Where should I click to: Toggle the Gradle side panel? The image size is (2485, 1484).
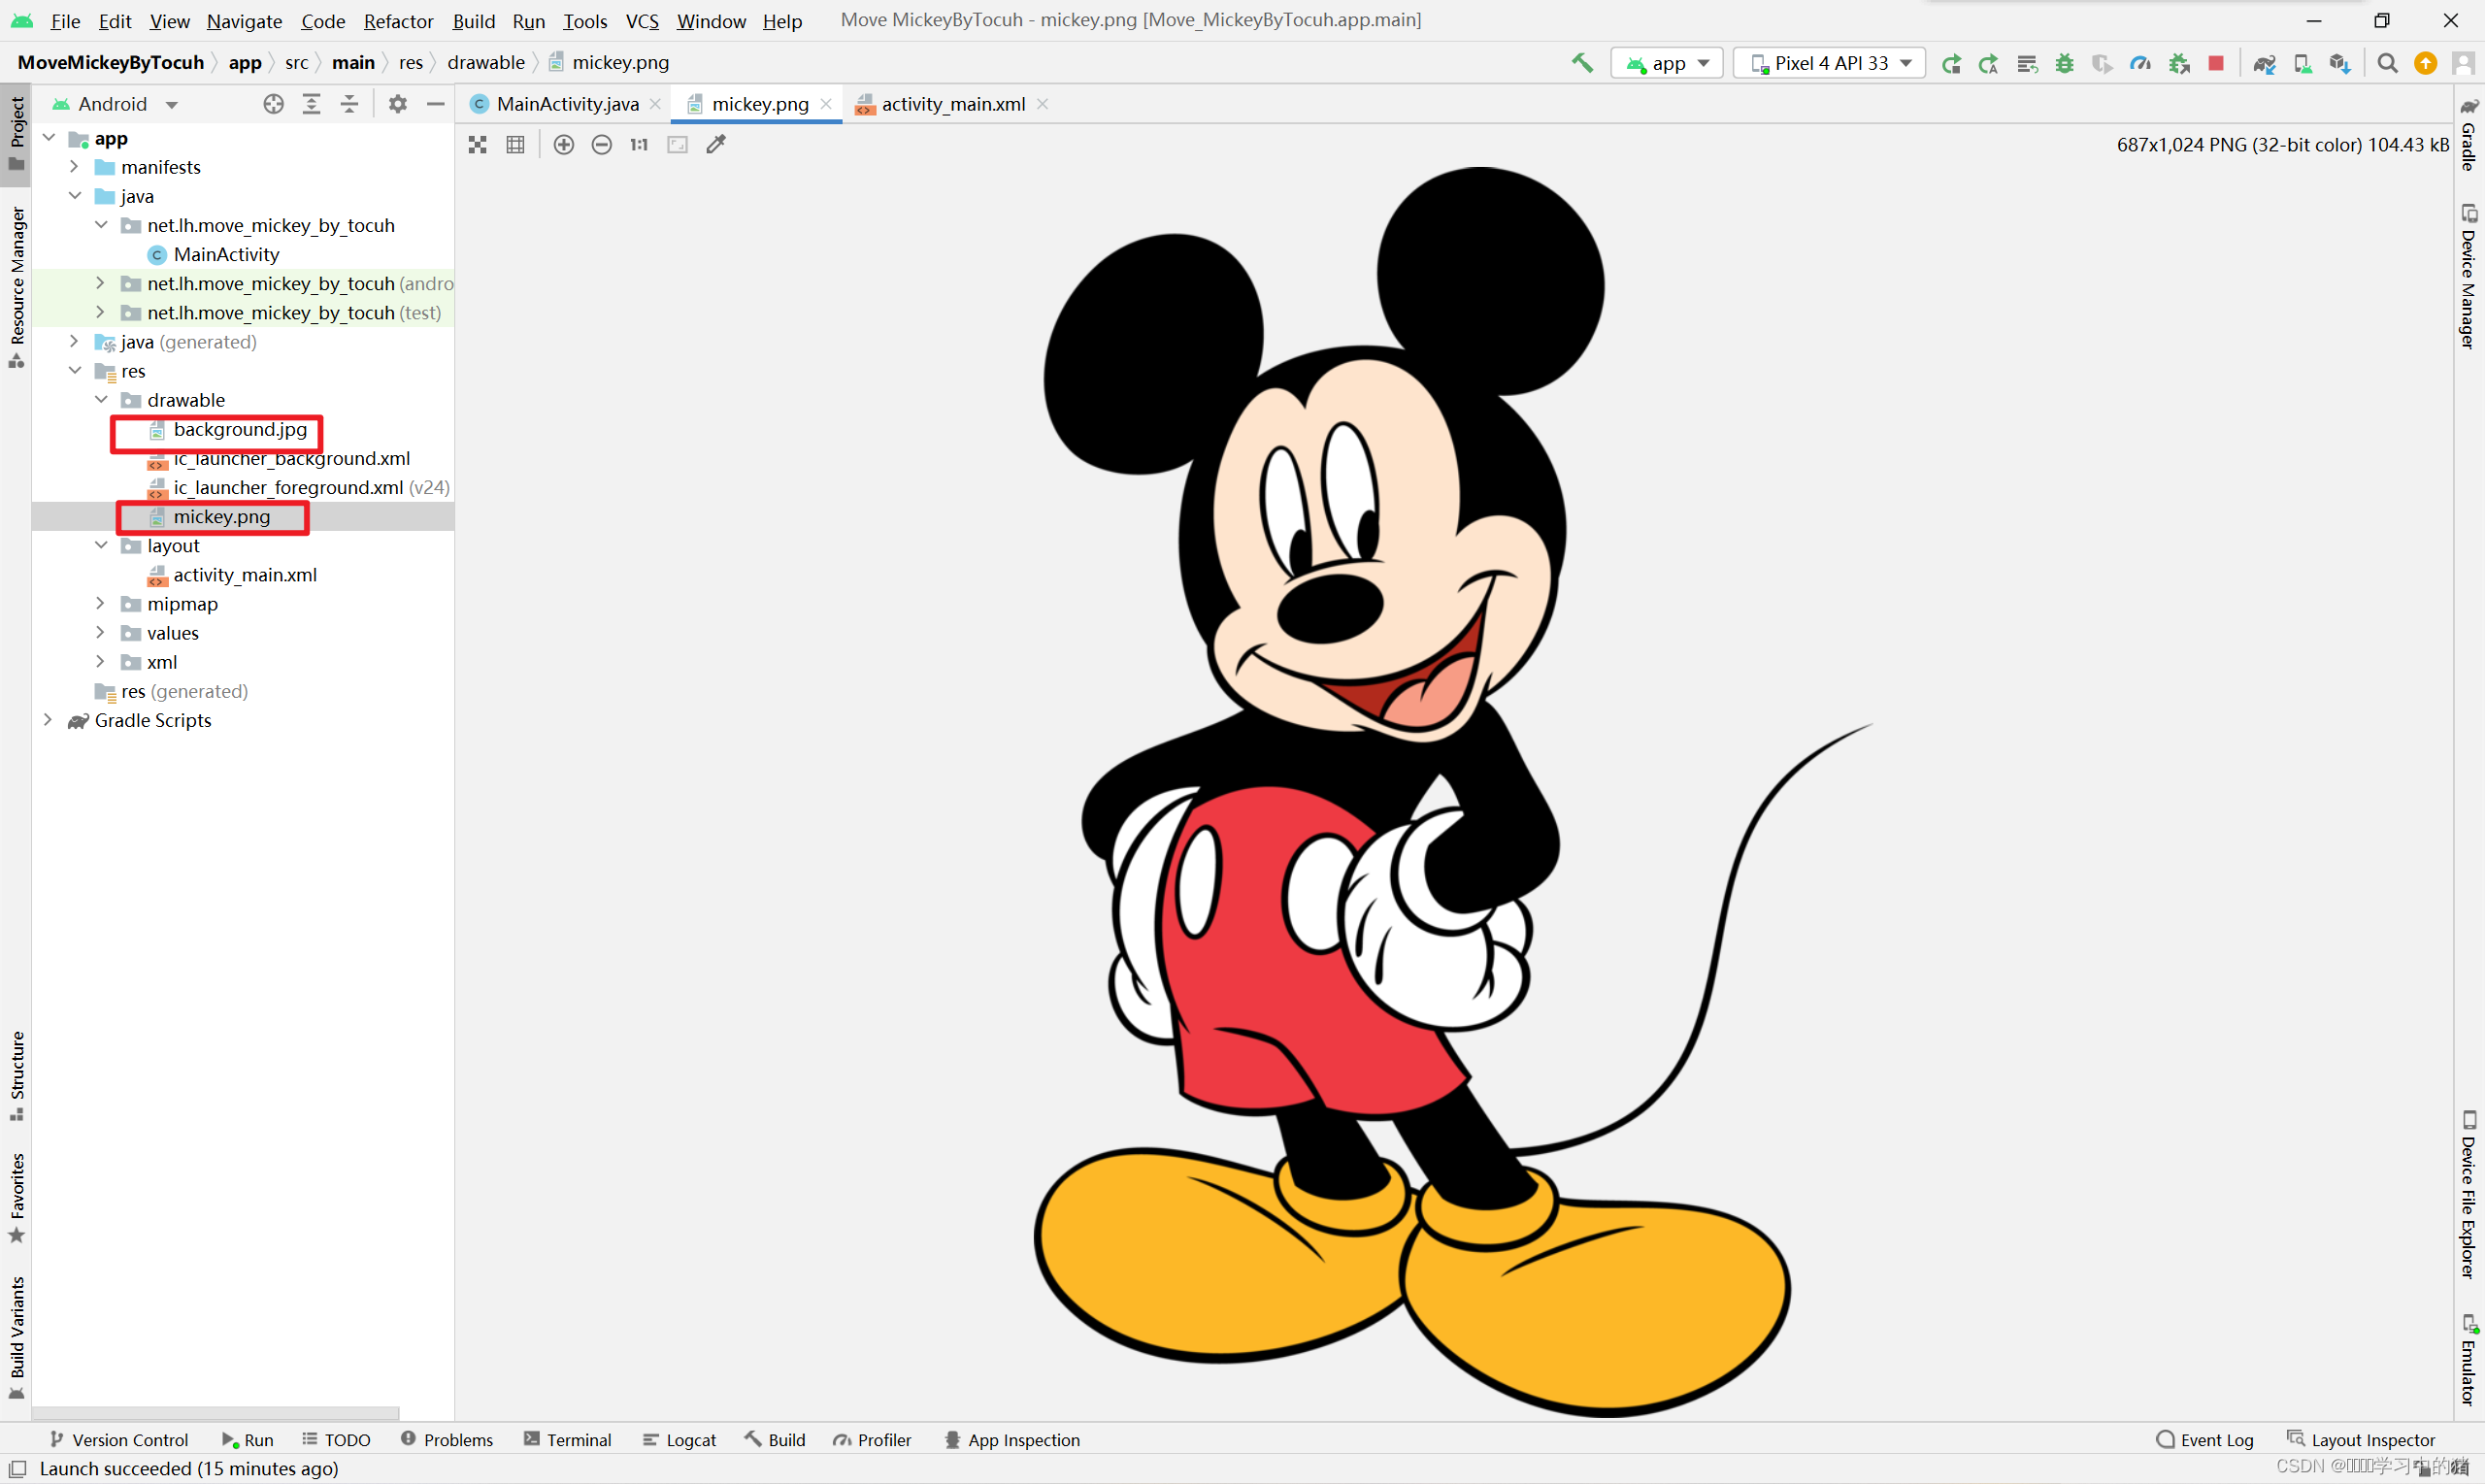click(x=2469, y=135)
